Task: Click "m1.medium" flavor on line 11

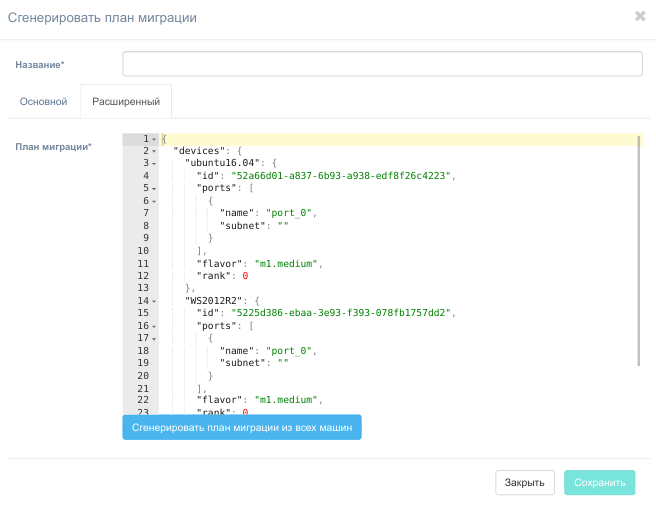Action: pos(286,264)
